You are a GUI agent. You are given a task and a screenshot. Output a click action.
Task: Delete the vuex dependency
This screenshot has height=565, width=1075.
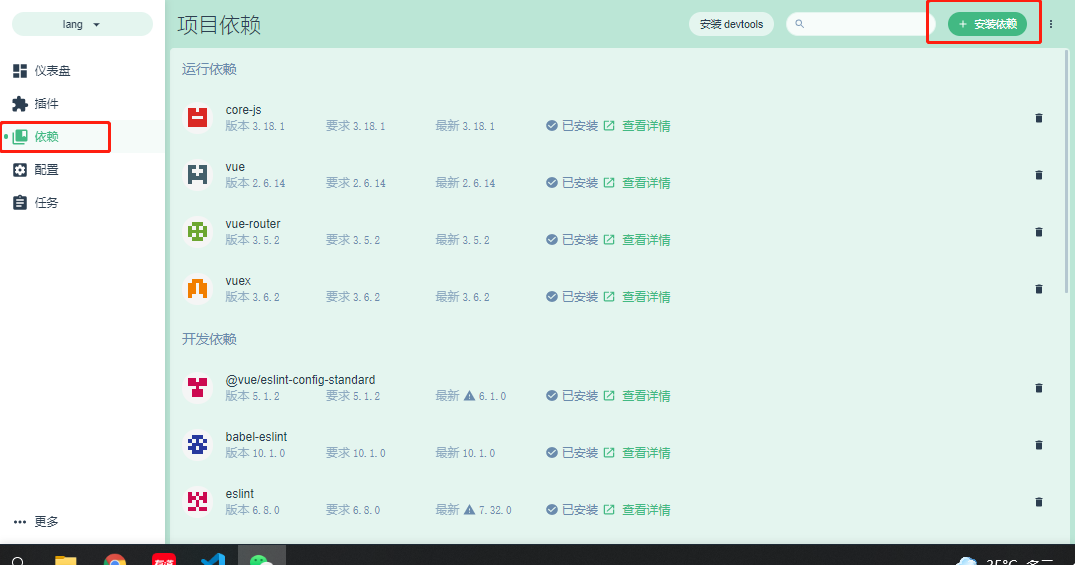(x=1039, y=289)
